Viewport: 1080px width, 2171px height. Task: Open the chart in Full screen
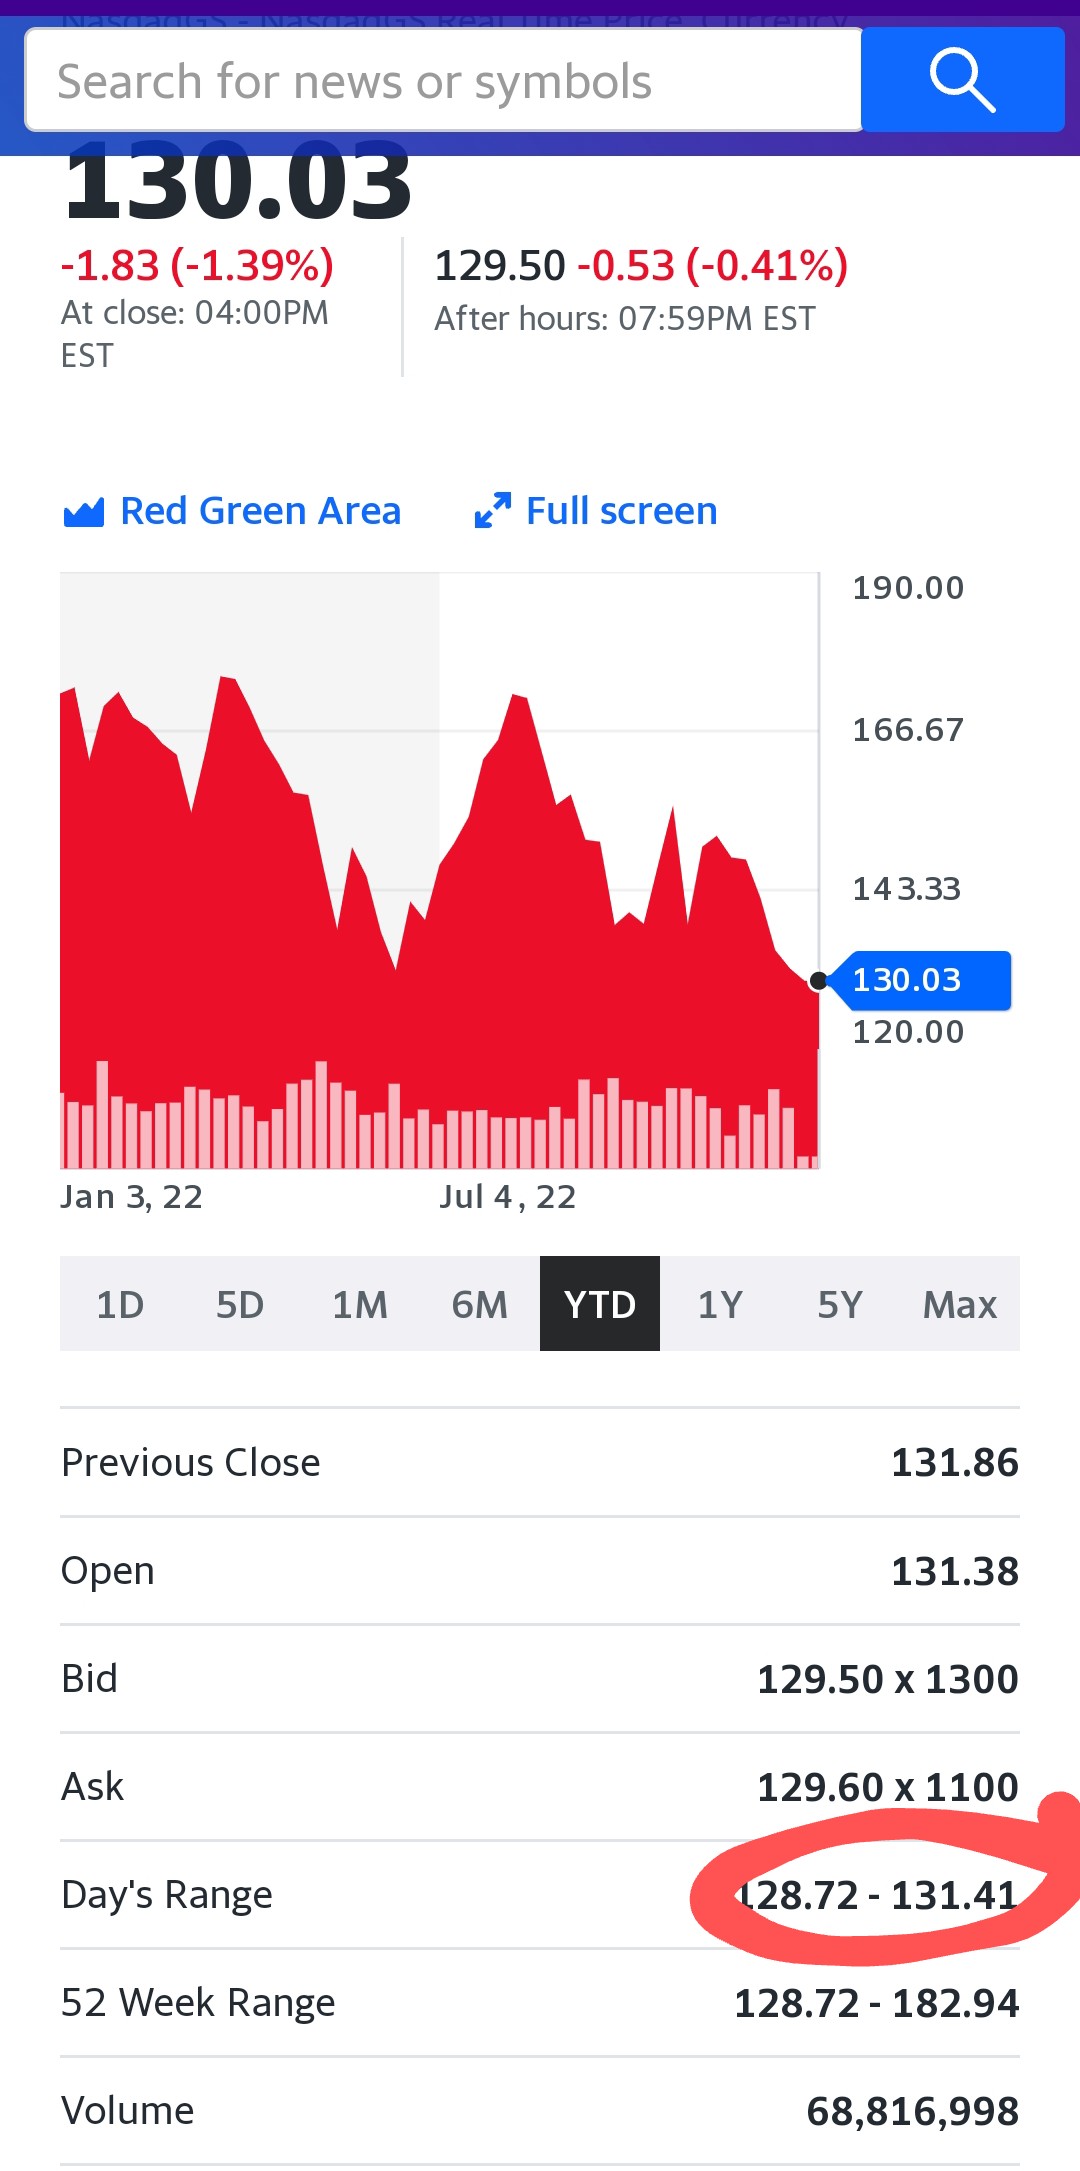pos(621,511)
